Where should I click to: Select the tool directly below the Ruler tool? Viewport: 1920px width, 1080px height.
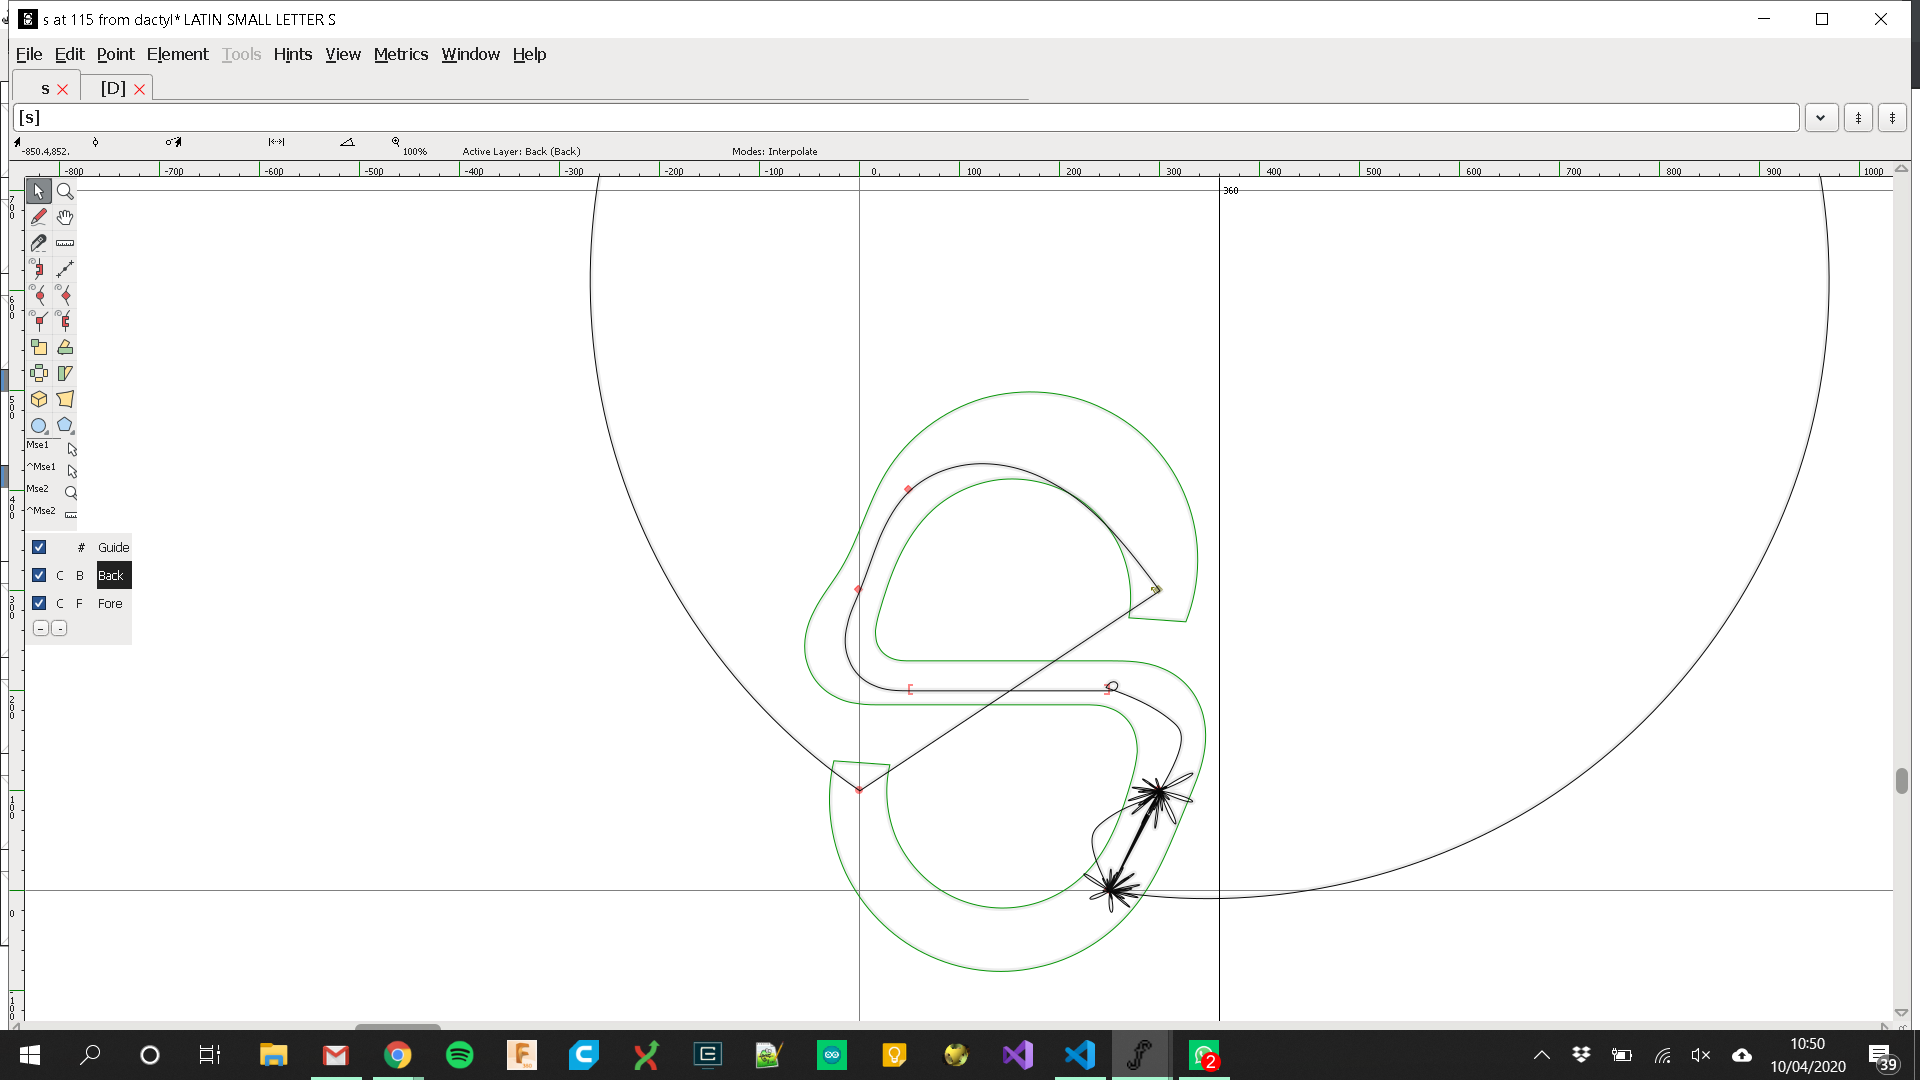[65, 269]
